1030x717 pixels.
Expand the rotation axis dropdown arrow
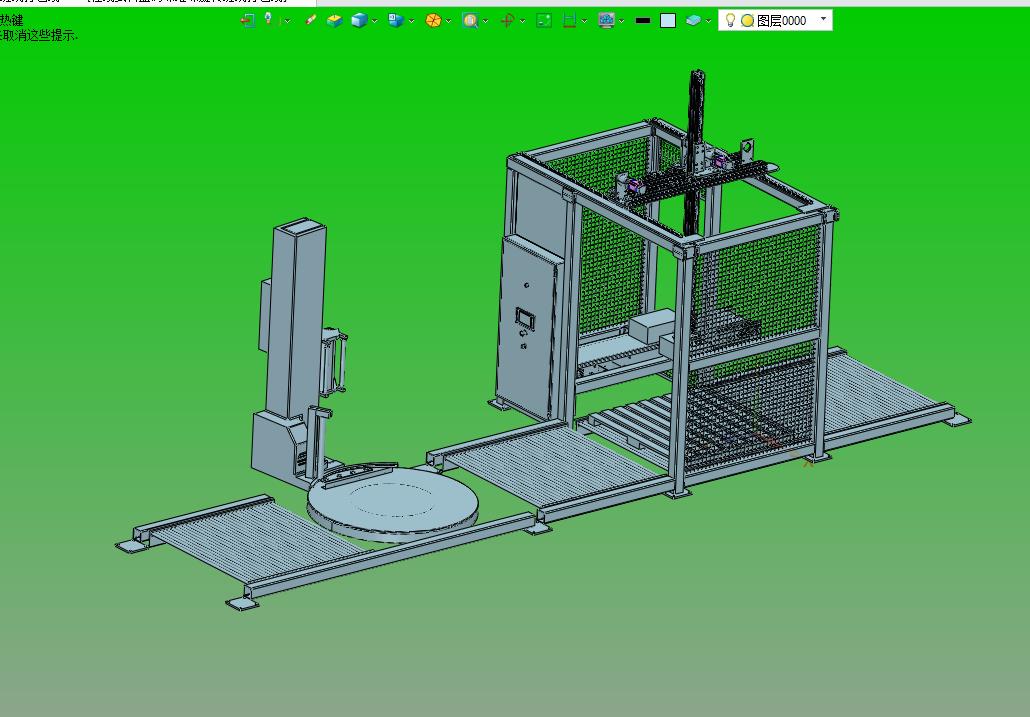point(522,21)
